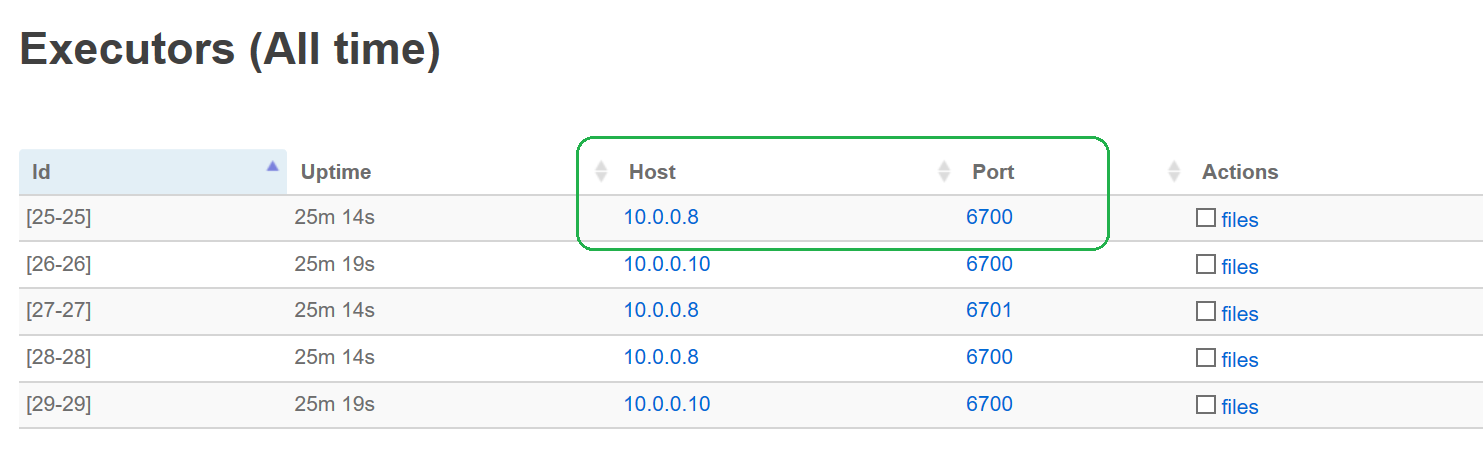Open the files link for executor [29-29]
1483x458 pixels.
pos(1239,407)
